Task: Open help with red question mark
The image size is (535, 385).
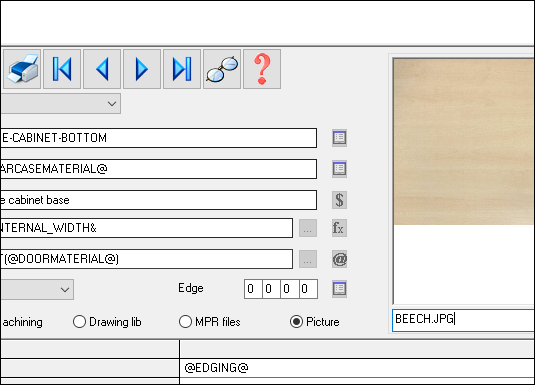Action: tap(262, 69)
